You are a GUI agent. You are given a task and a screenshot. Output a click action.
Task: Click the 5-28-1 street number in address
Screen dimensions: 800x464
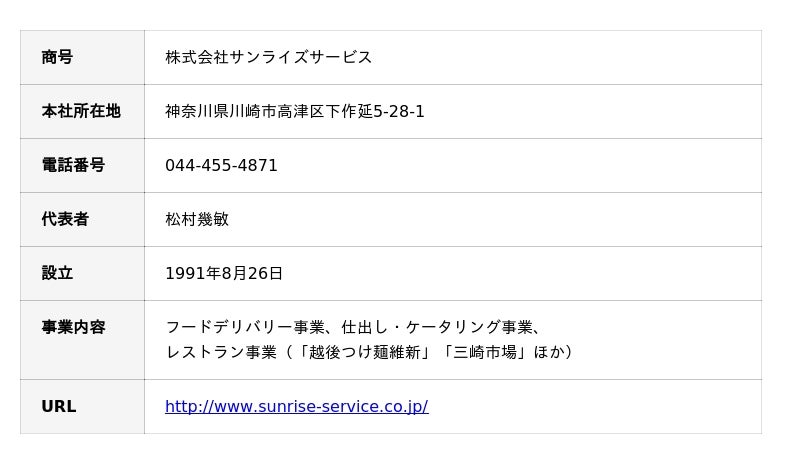coord(399,111)
